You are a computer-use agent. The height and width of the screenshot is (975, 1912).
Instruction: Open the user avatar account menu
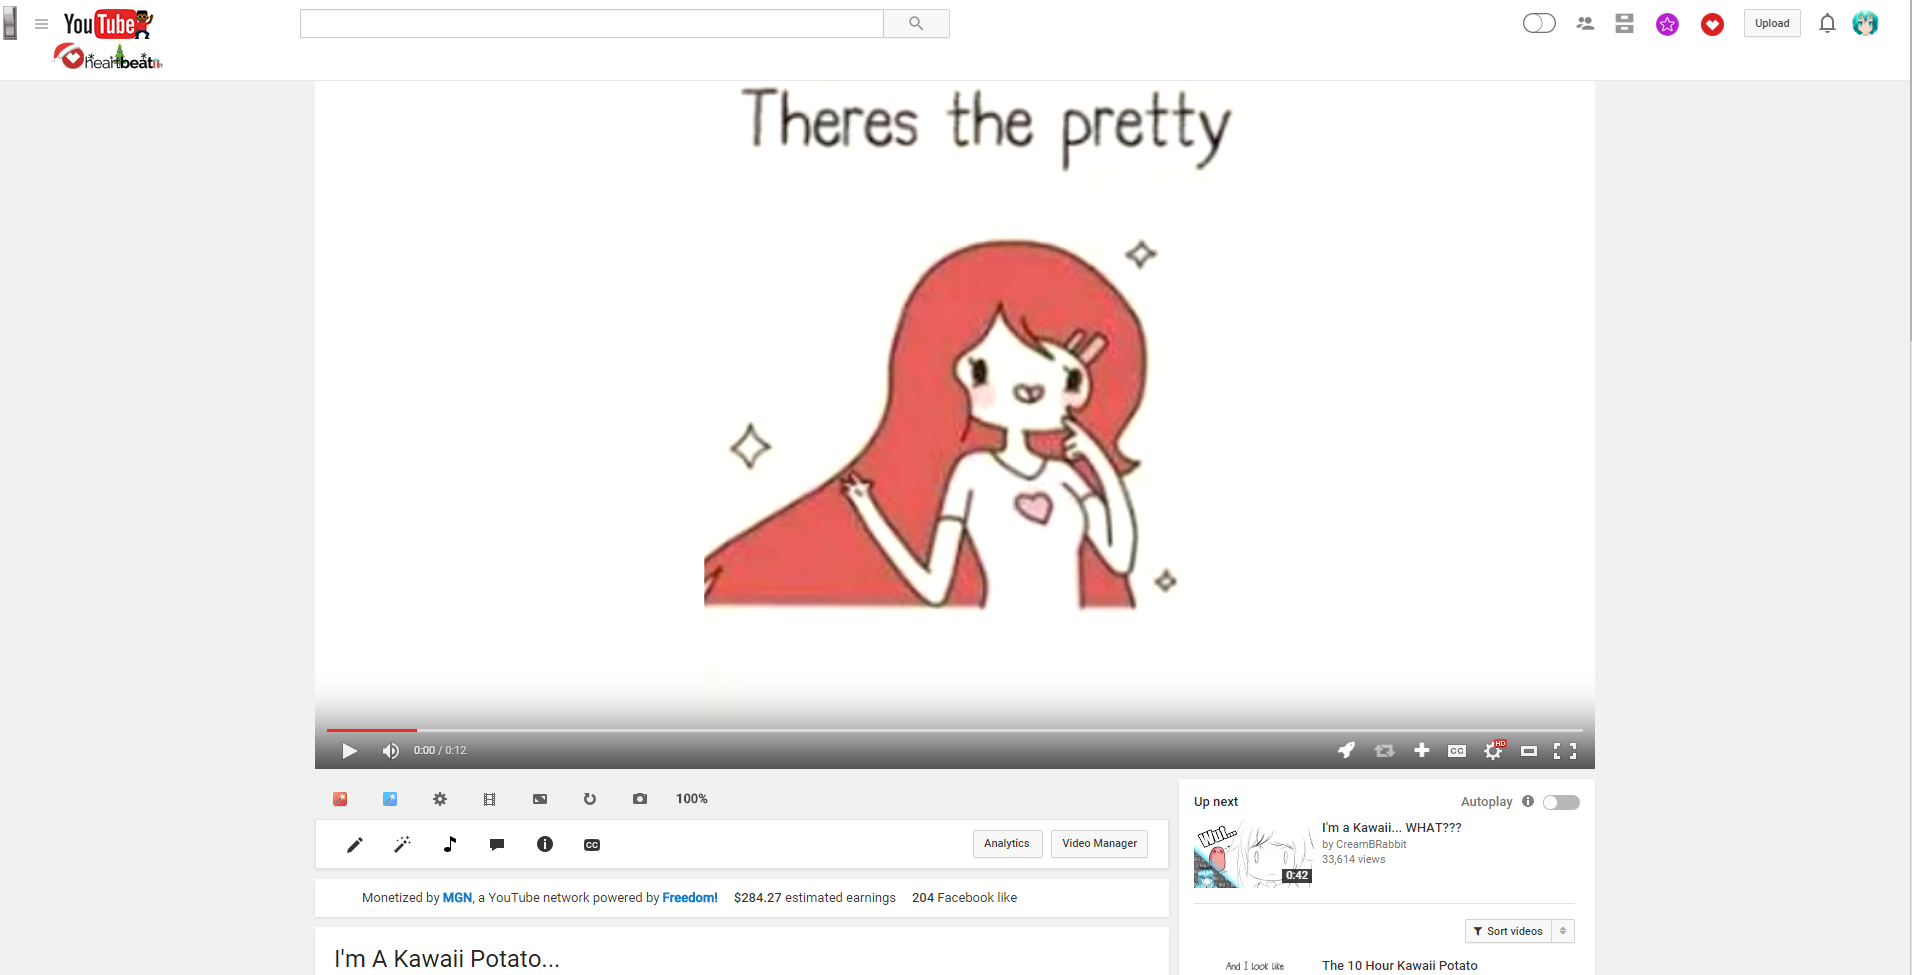[1864, 24]
